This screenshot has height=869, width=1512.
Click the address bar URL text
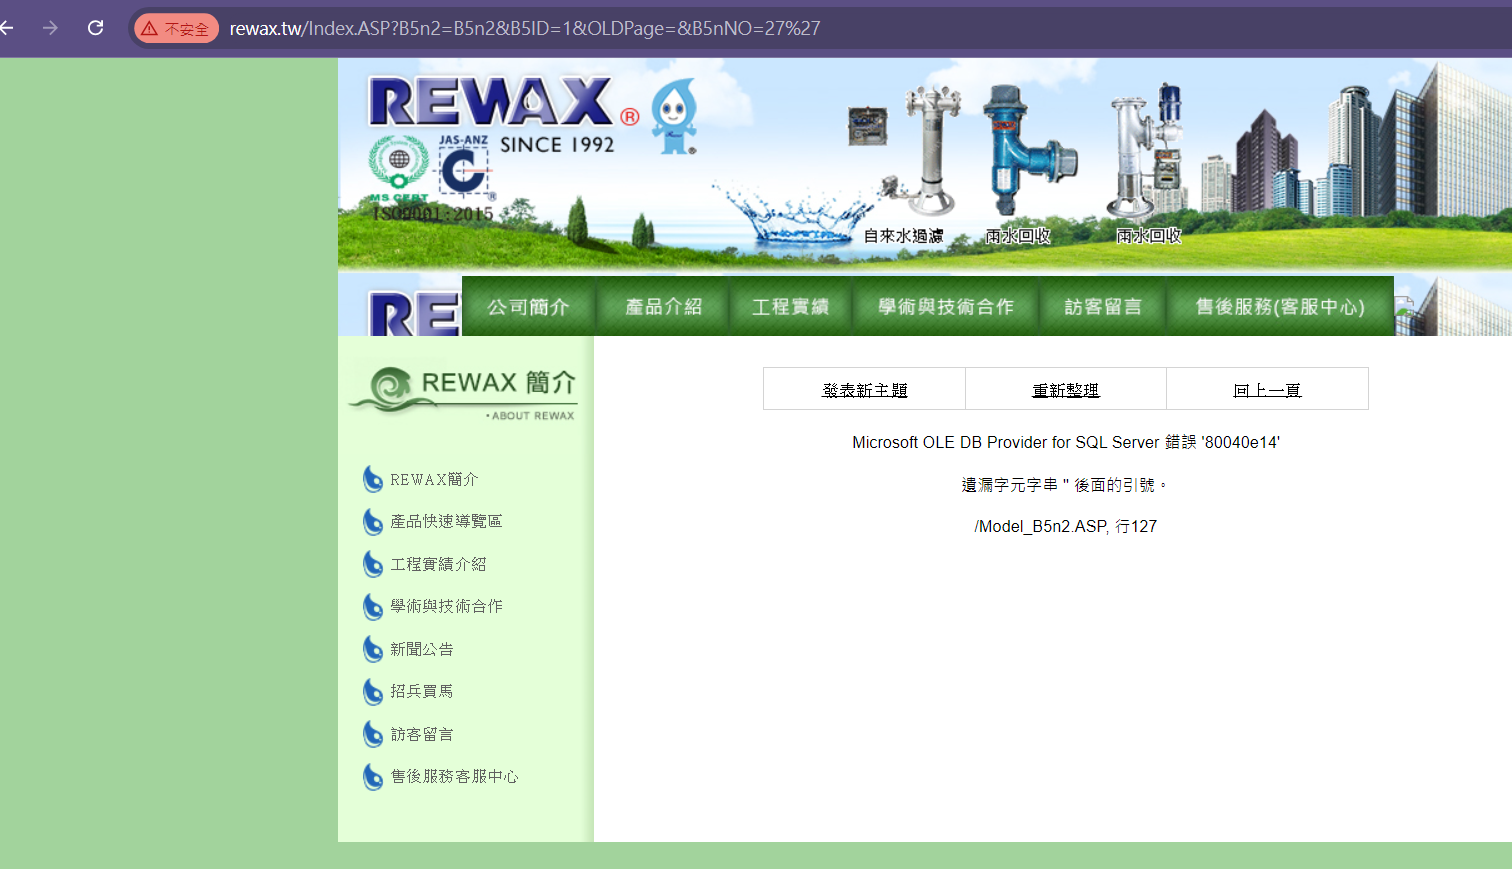click(x=525, y=29)
